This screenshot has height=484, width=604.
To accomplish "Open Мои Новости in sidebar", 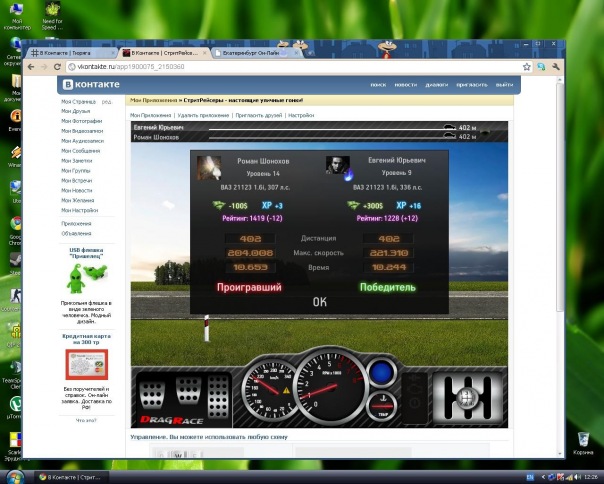I will [77, 190].
